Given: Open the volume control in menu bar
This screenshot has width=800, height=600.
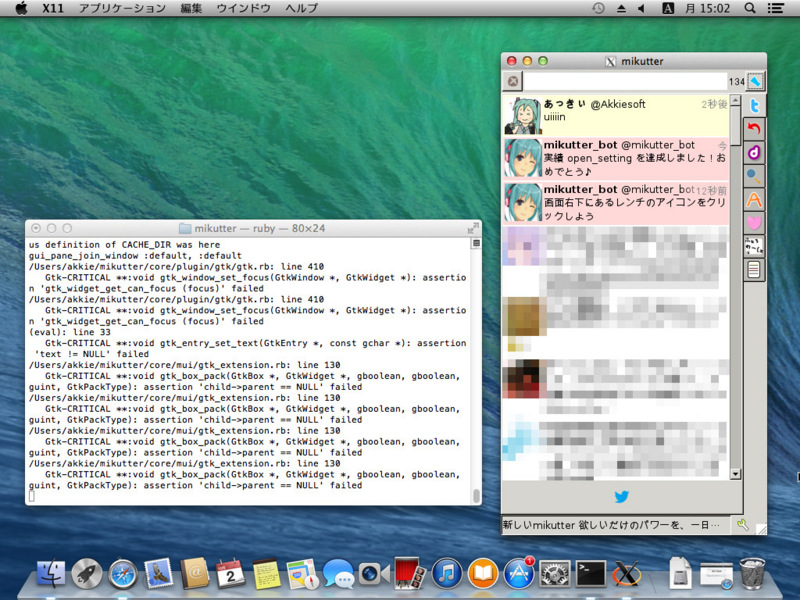Looking at the screenshot, I should point(642,8).
